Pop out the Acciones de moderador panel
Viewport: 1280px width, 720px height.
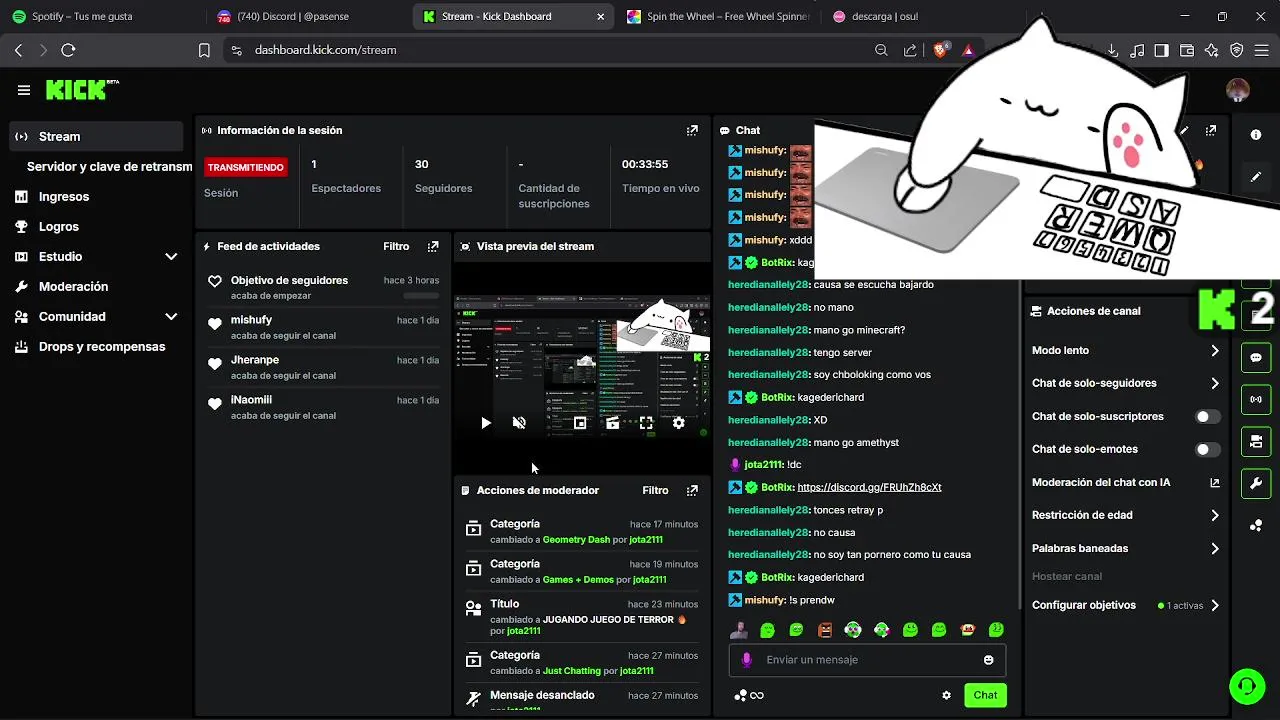point(692,490)
